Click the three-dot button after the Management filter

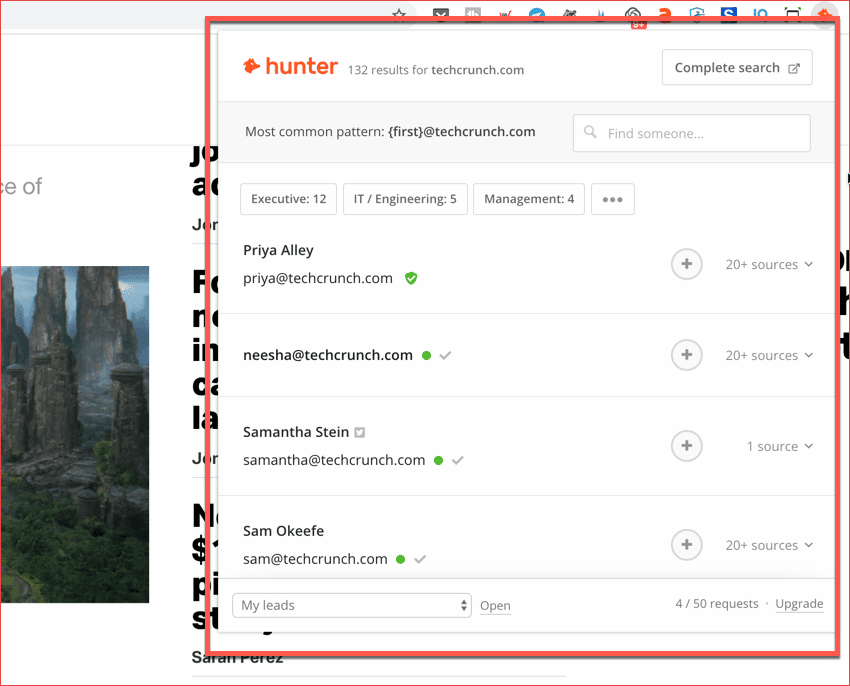click(613, 199)
